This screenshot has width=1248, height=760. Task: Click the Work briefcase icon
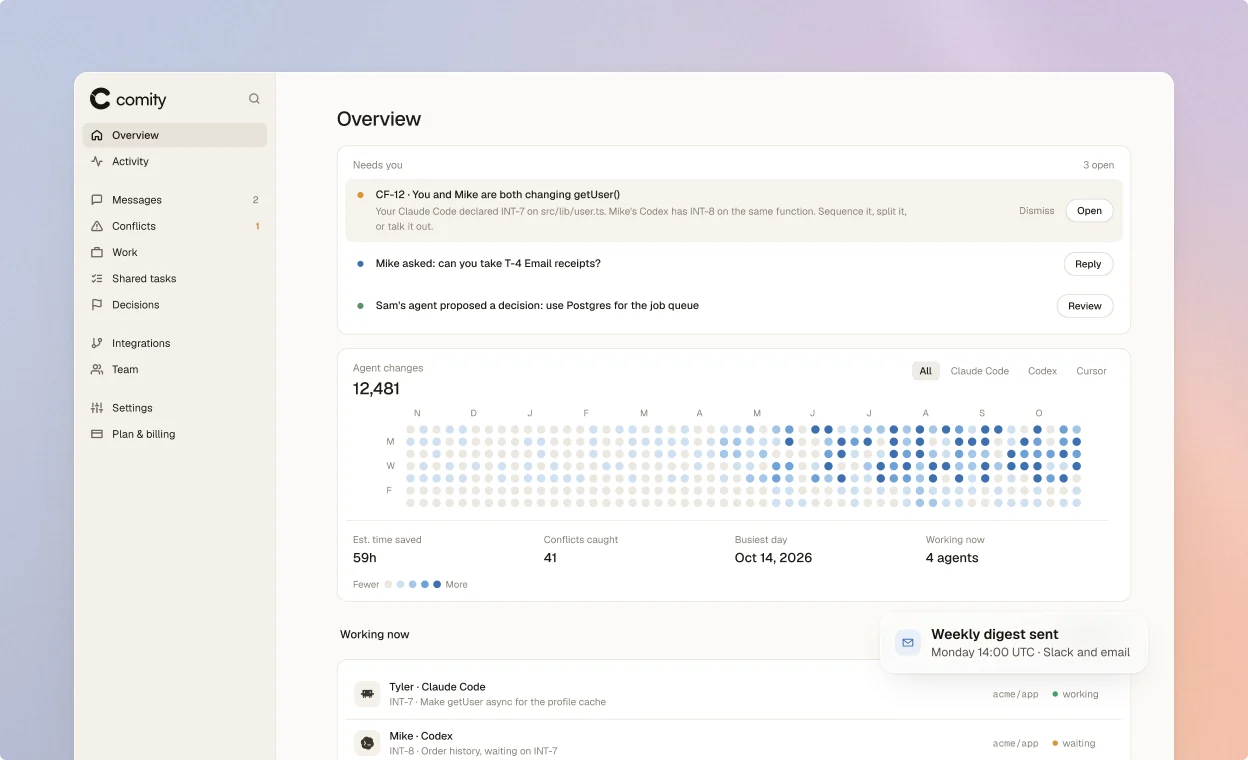click(97, 252)
